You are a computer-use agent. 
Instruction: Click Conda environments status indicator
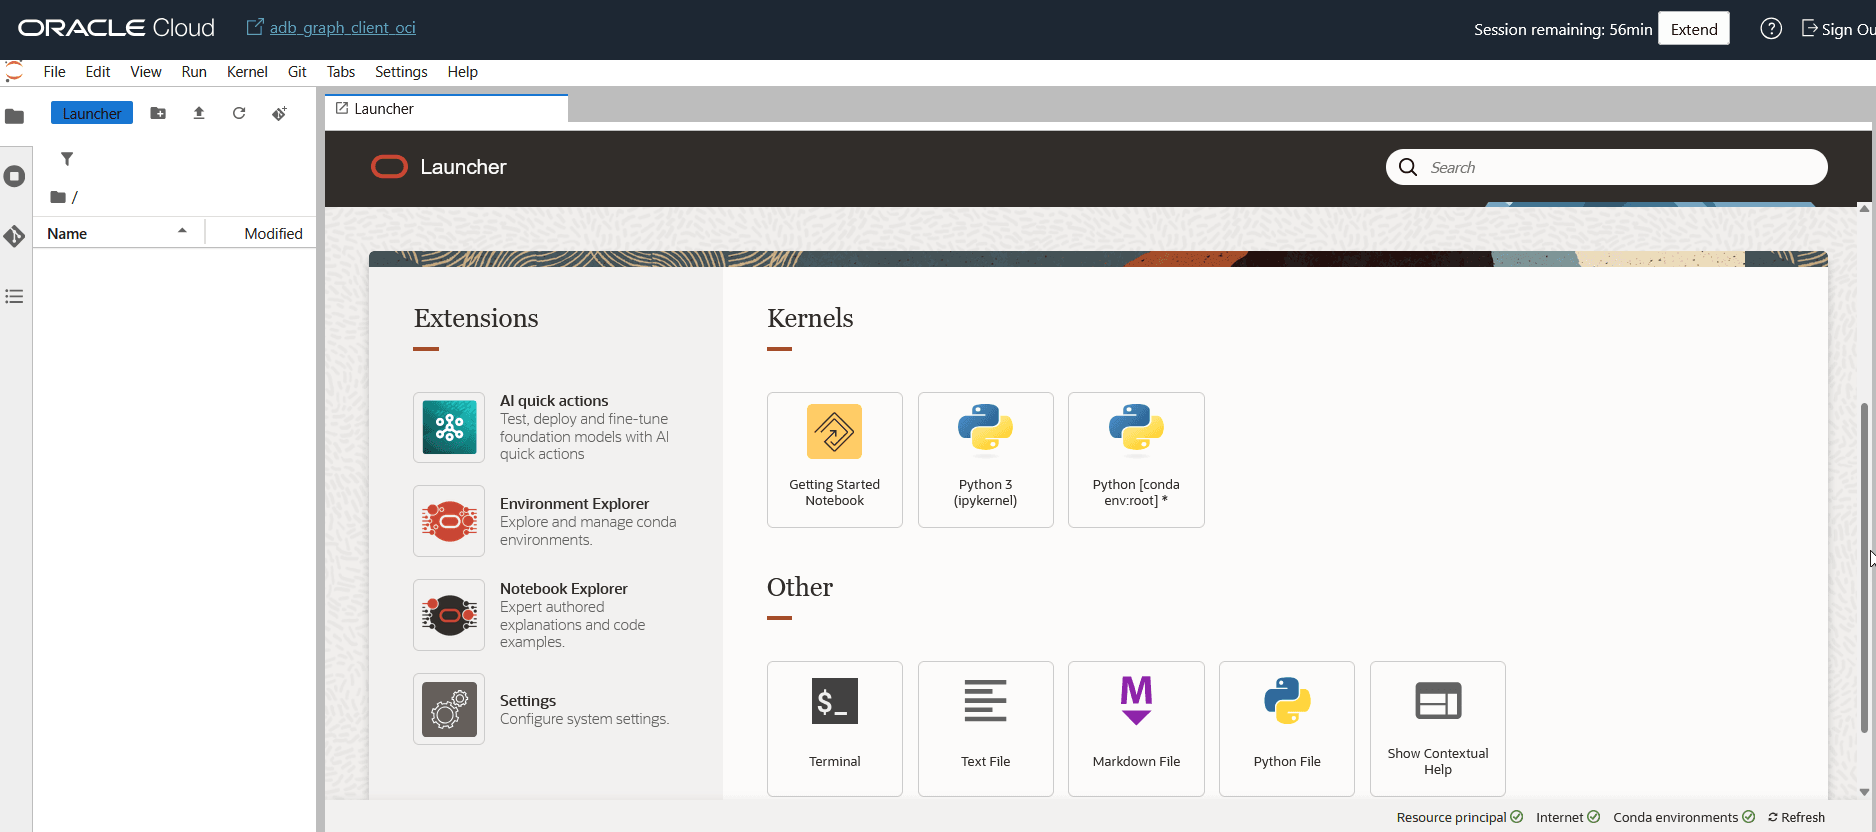click(1684, 817)
